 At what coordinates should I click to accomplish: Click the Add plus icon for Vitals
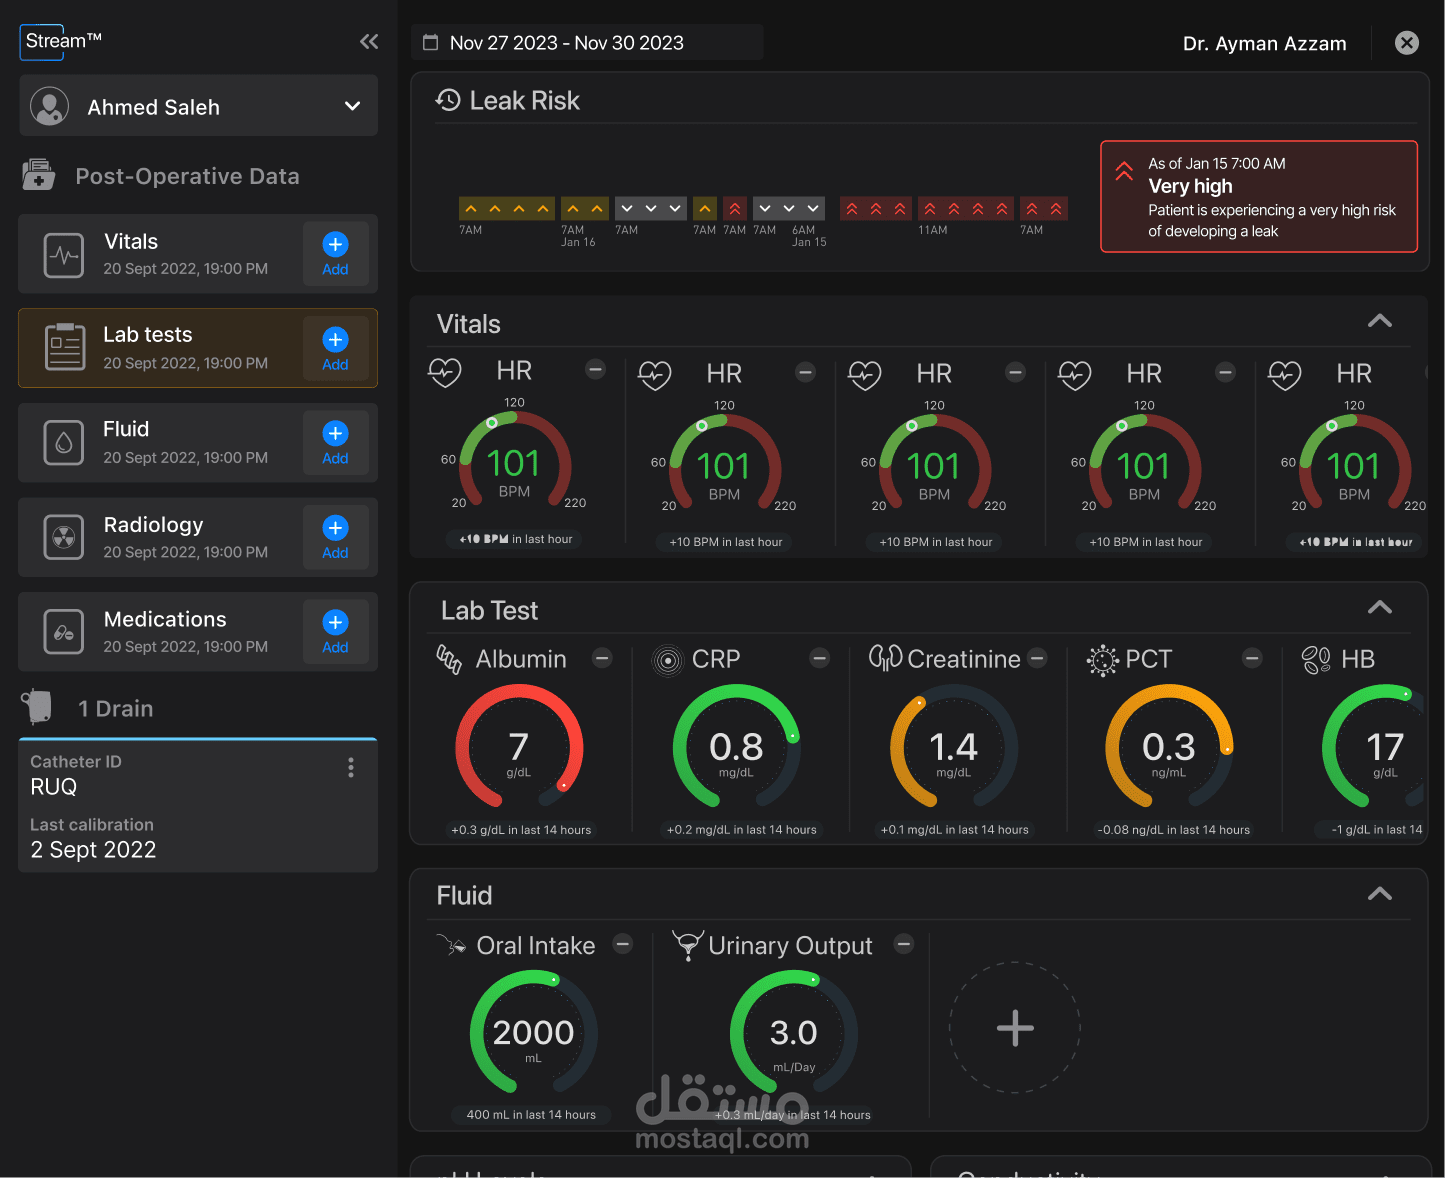click(335, 244)
